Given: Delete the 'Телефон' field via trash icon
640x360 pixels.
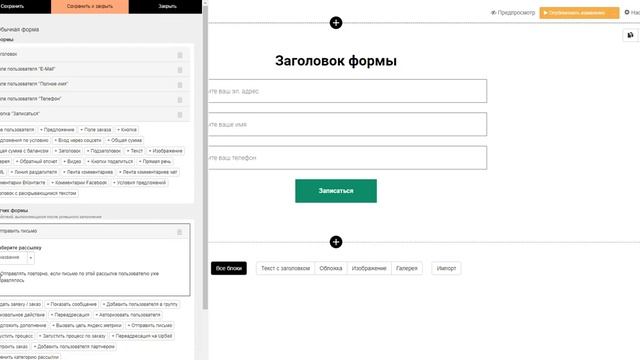Looking at the screenshot, I should tap(180, 100).
